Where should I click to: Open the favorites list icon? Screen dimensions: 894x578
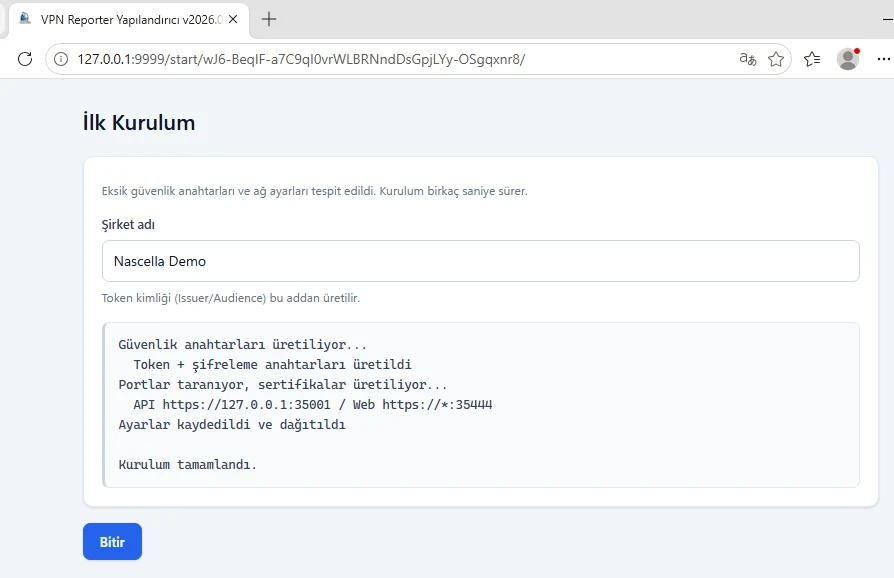[x=812, y=59]
